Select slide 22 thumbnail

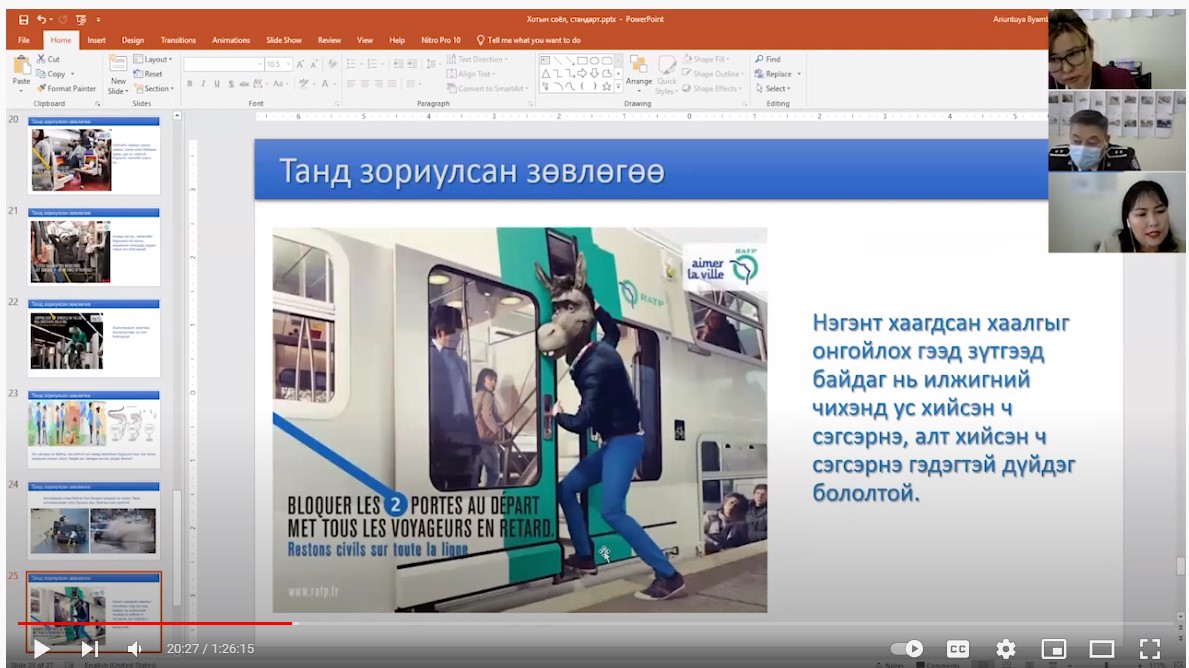93,338
